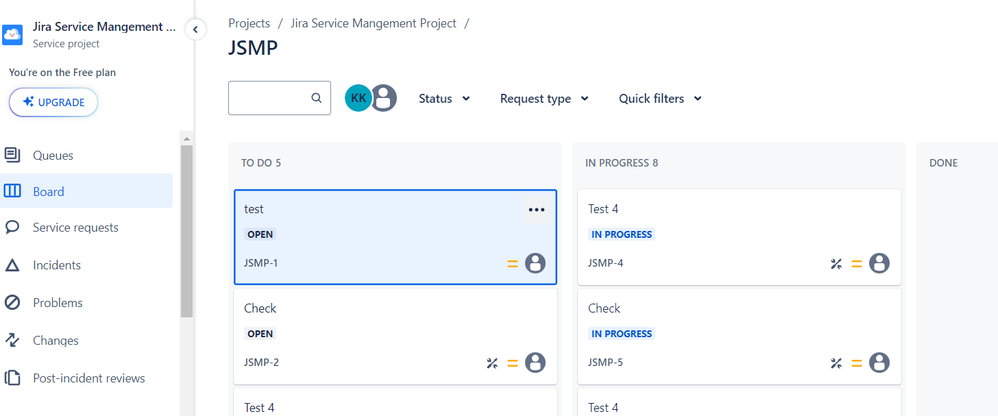Viewport: 998px width, 416px height.
Task: Click the IN PROGRESS badge on JSMP-4
Action: pos(621,234)
